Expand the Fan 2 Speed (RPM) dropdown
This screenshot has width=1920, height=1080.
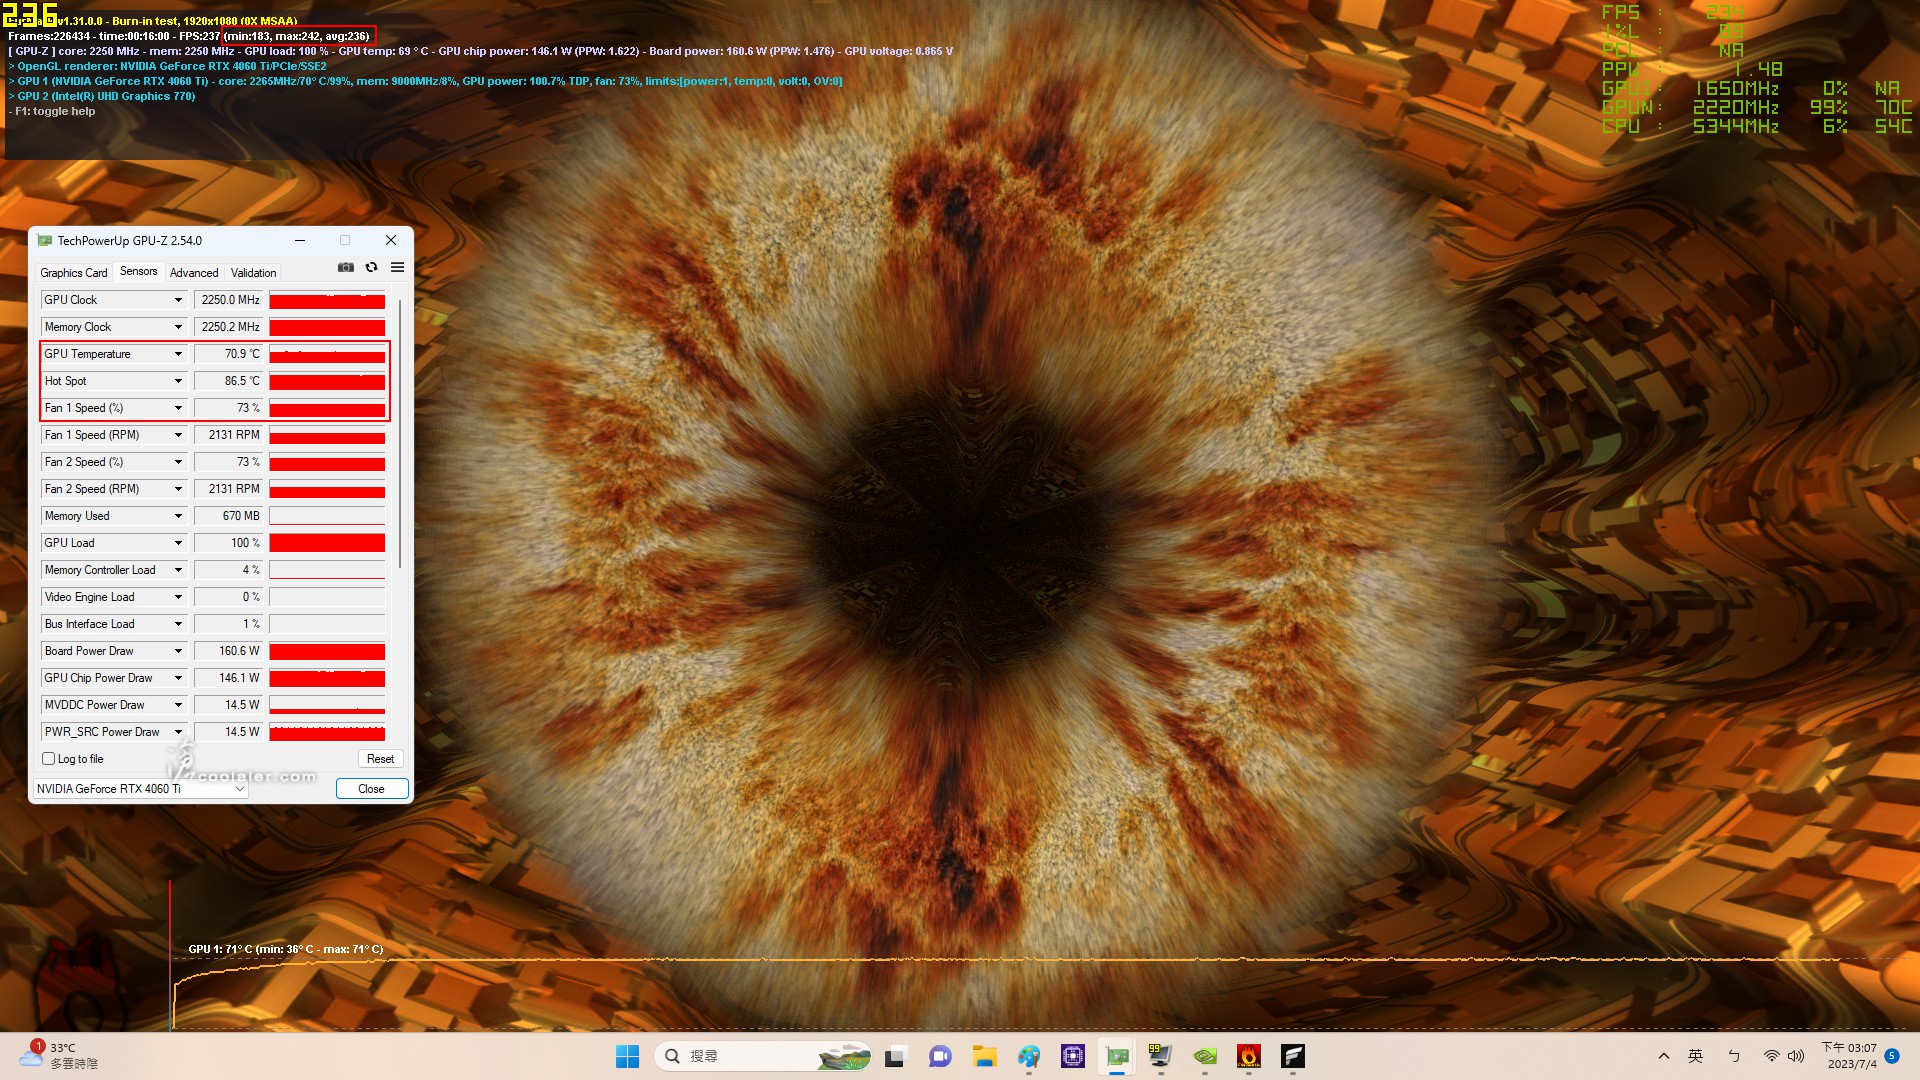tap(179, 489)
